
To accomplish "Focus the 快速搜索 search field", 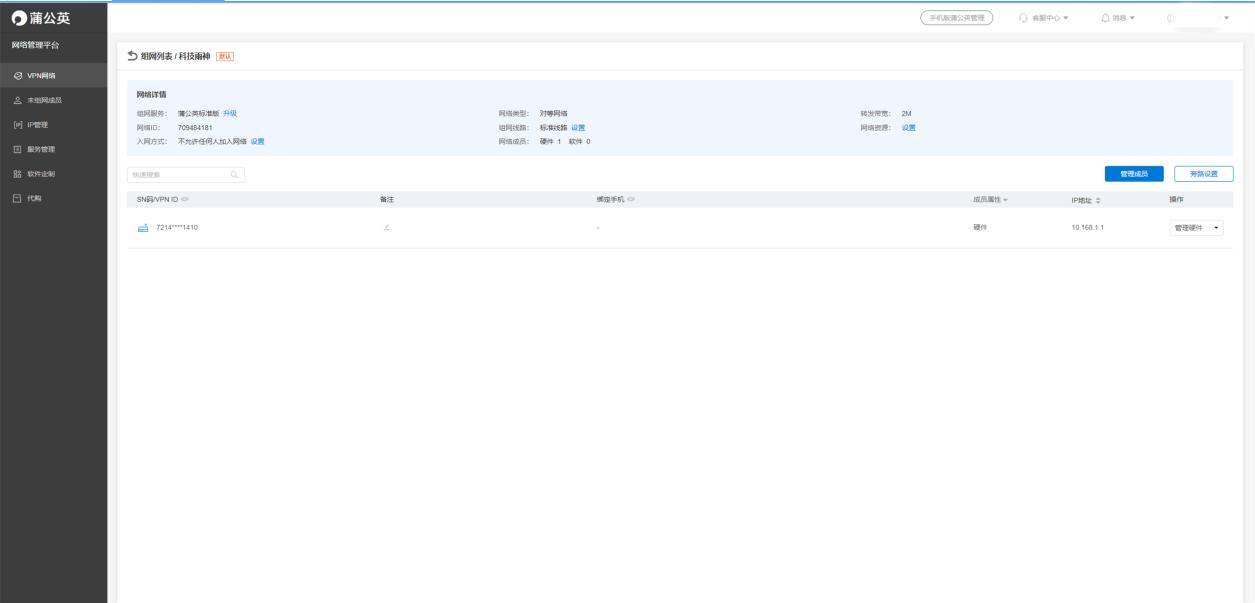I will tap(186, 174).
